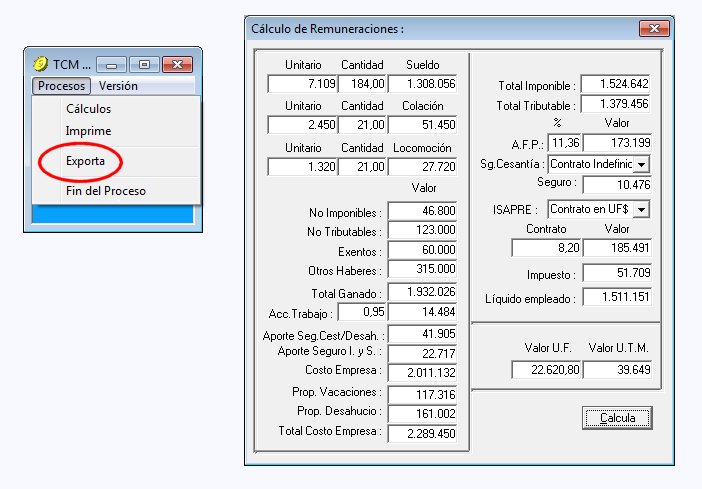The height and width of the screenshot is (489, 702).
Task: Click the Otros Haberes value field
Action: 422,269
